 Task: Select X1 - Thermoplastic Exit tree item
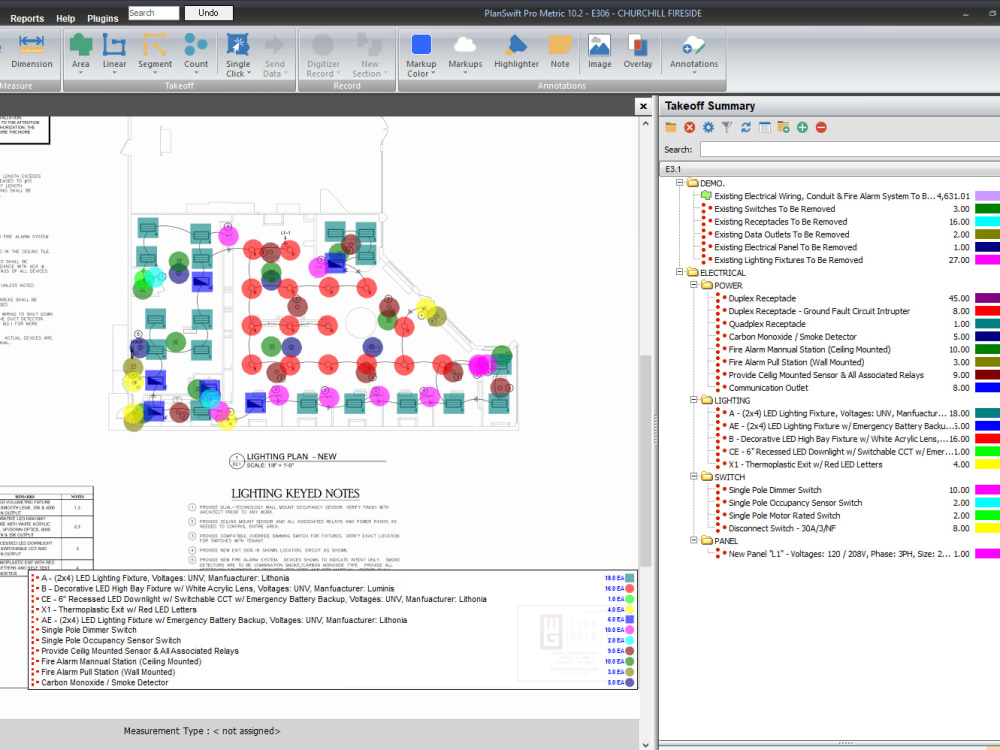805,464
